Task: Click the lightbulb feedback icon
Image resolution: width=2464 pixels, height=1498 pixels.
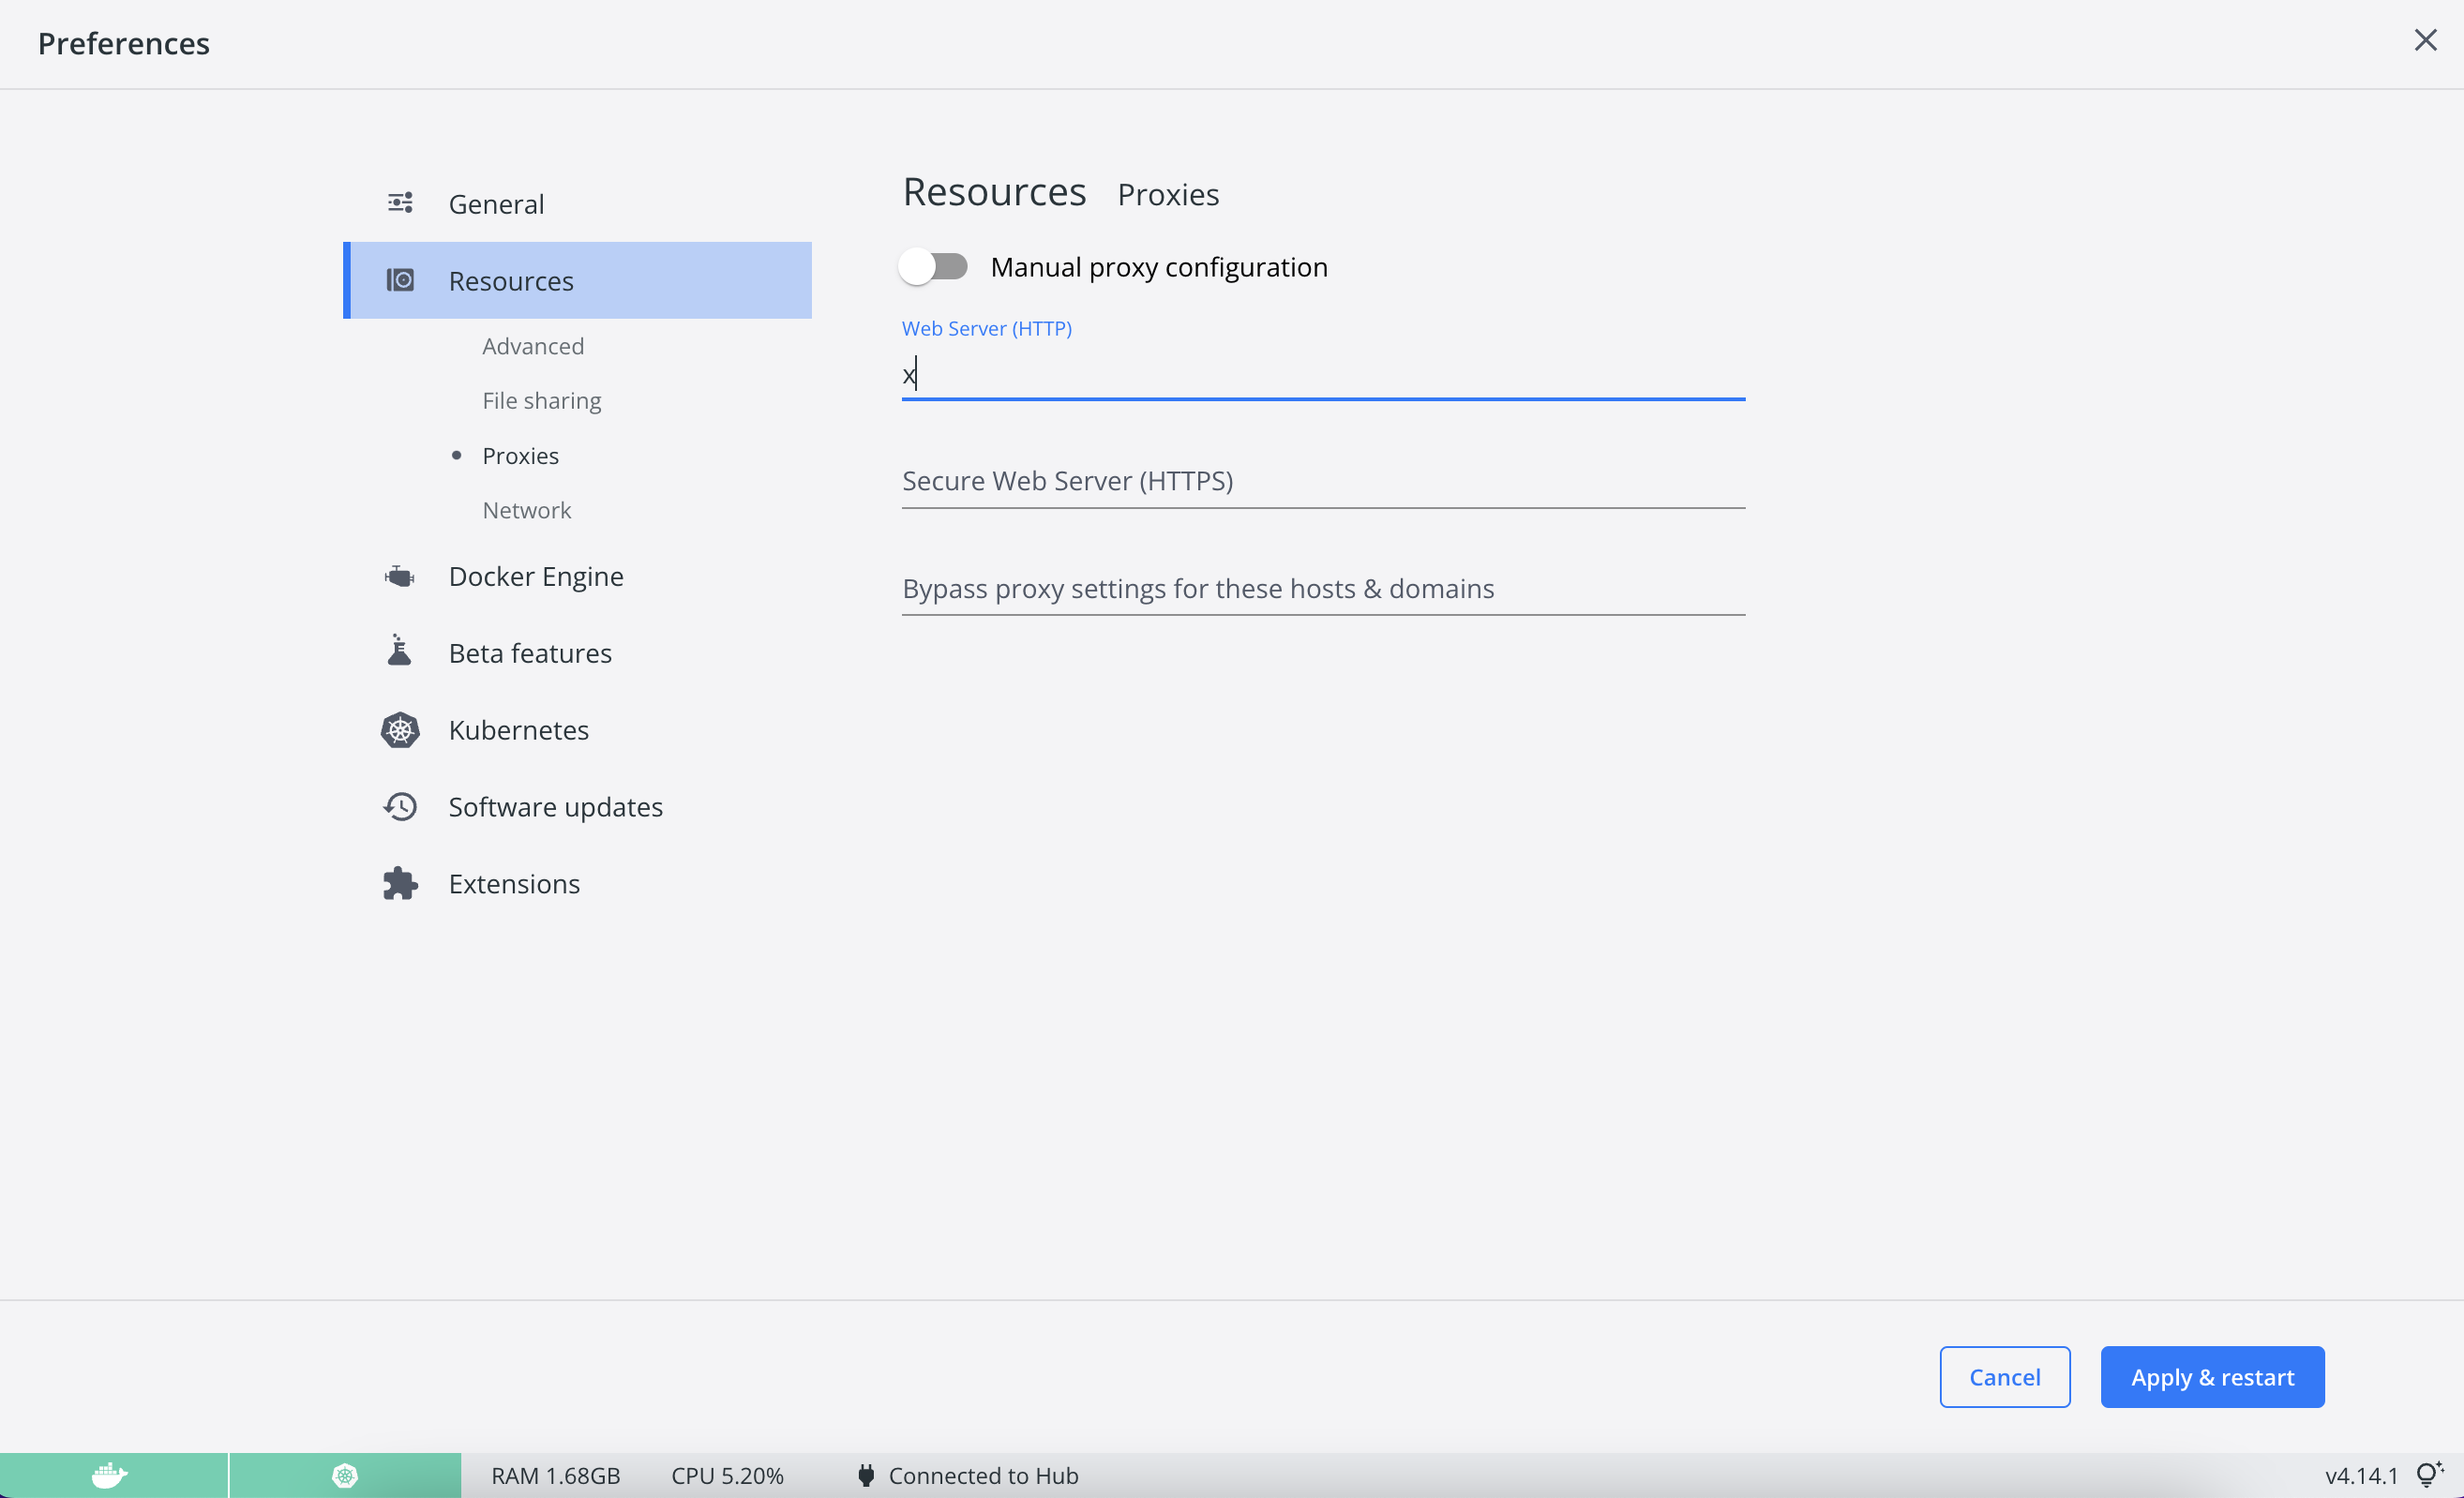Action: click(x=2428, y=1474)
